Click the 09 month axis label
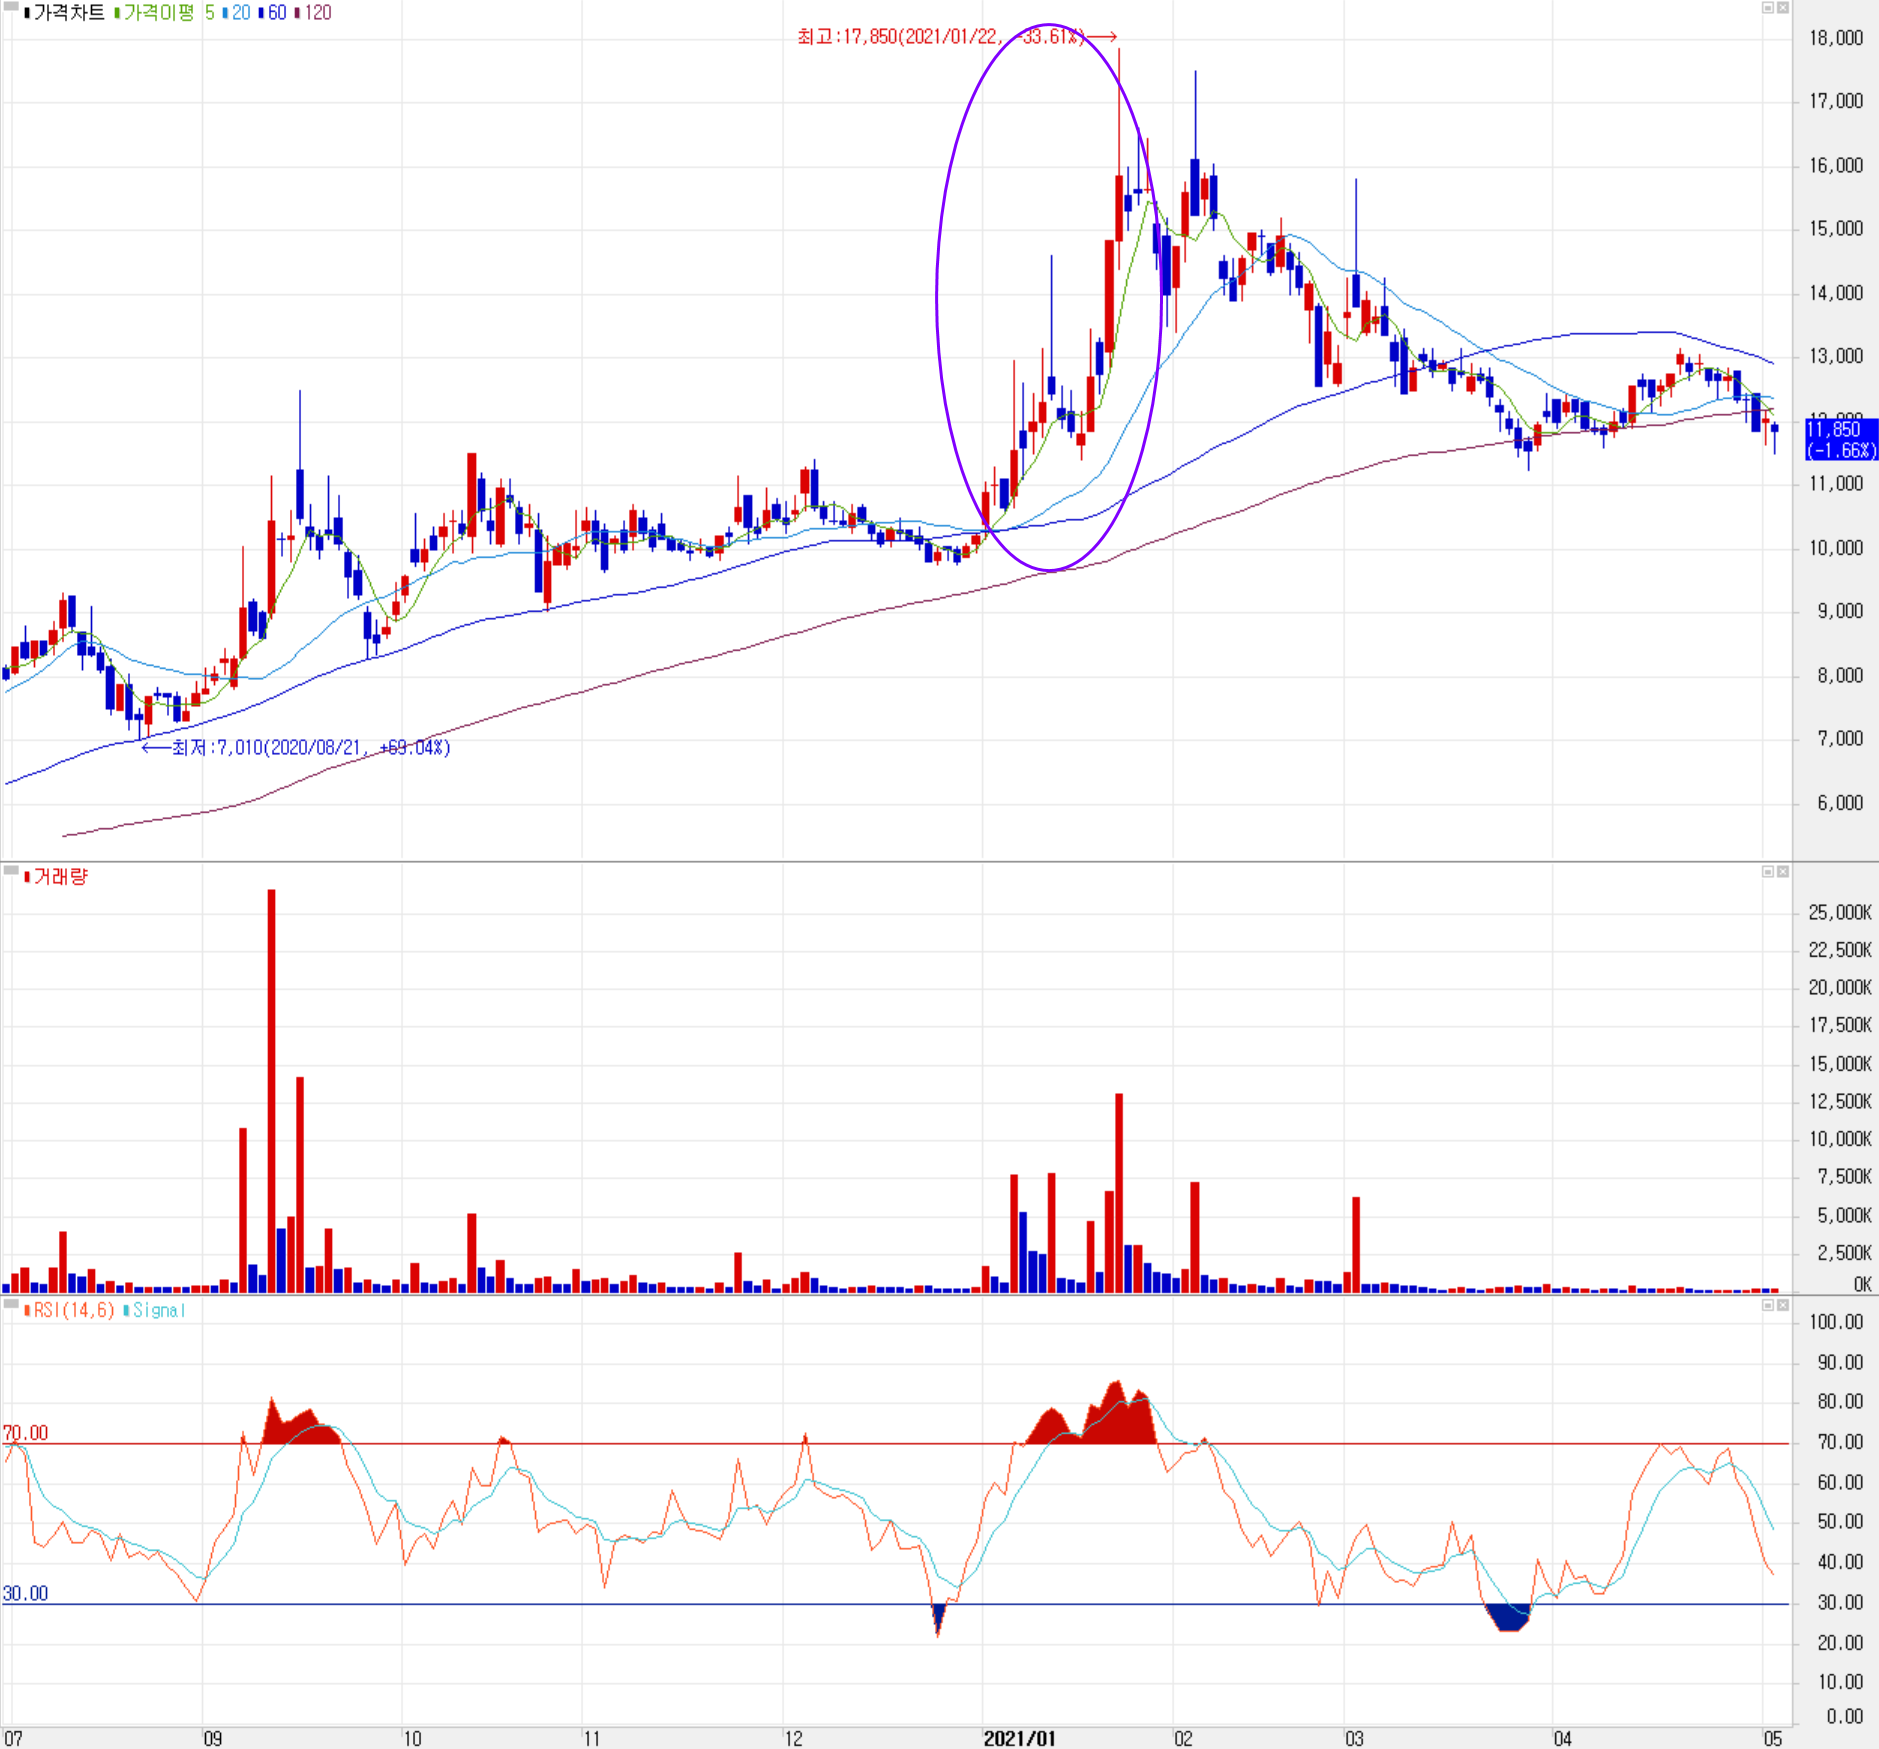This screenshot has width=1879, height=1749. tap(213, 1739)
